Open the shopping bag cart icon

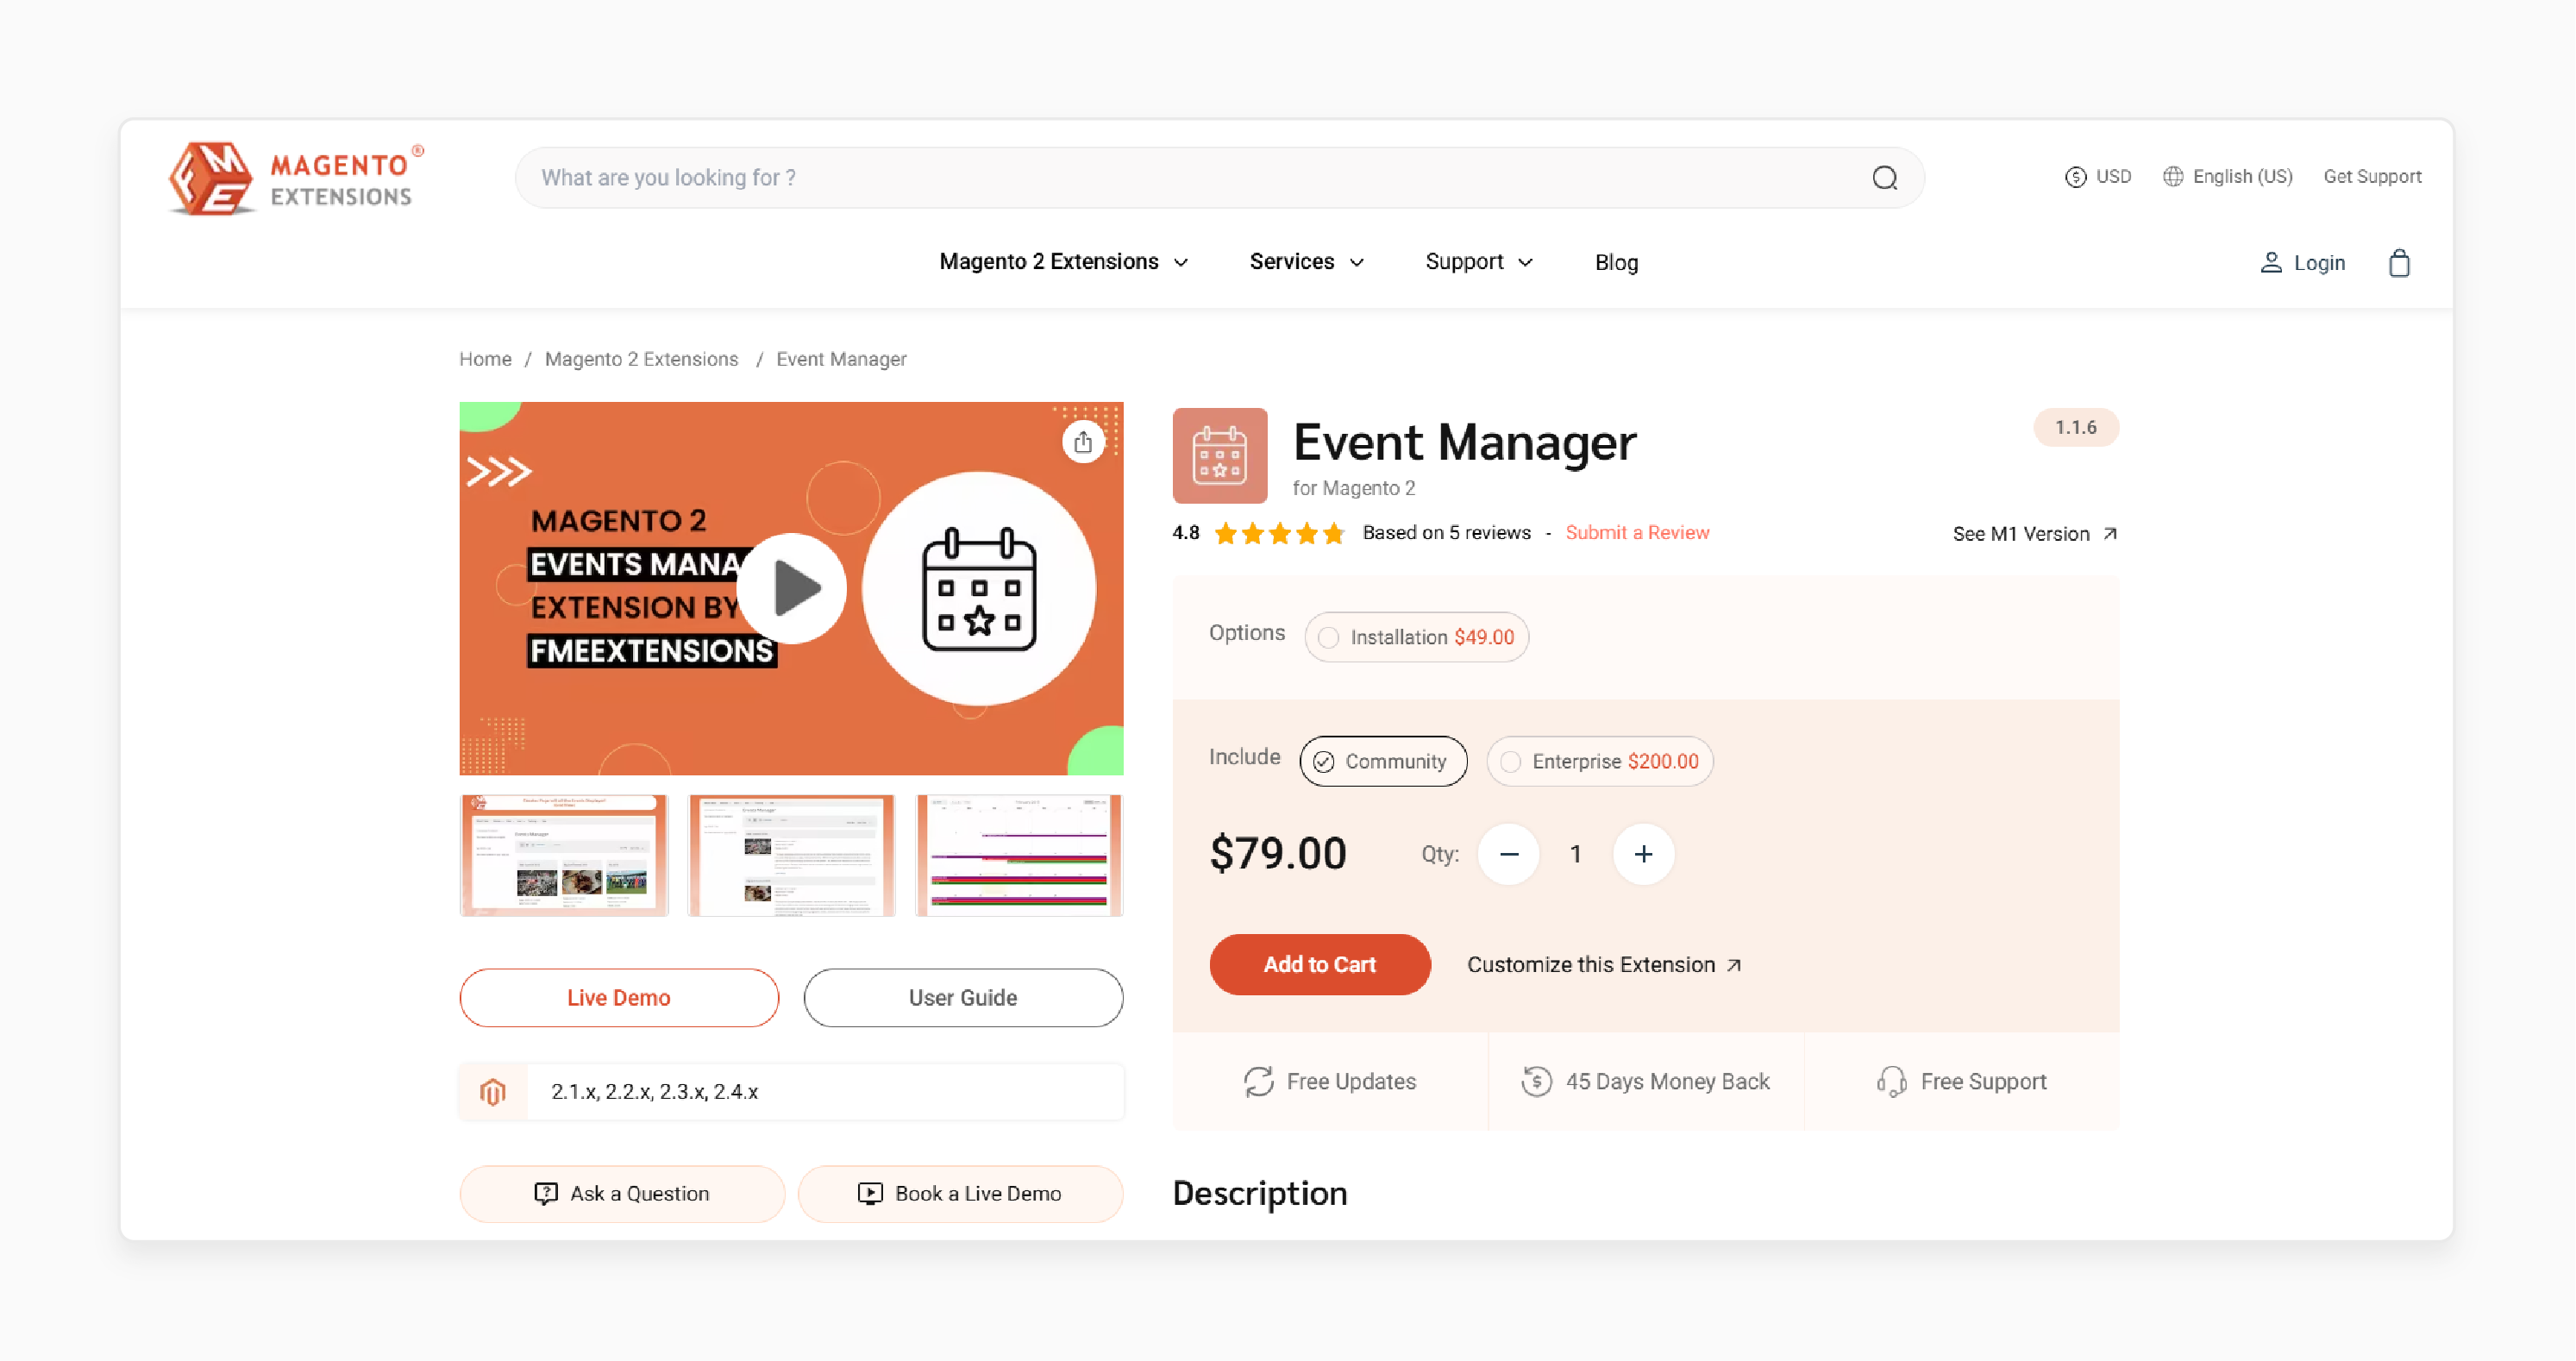tap(2399, 263)
